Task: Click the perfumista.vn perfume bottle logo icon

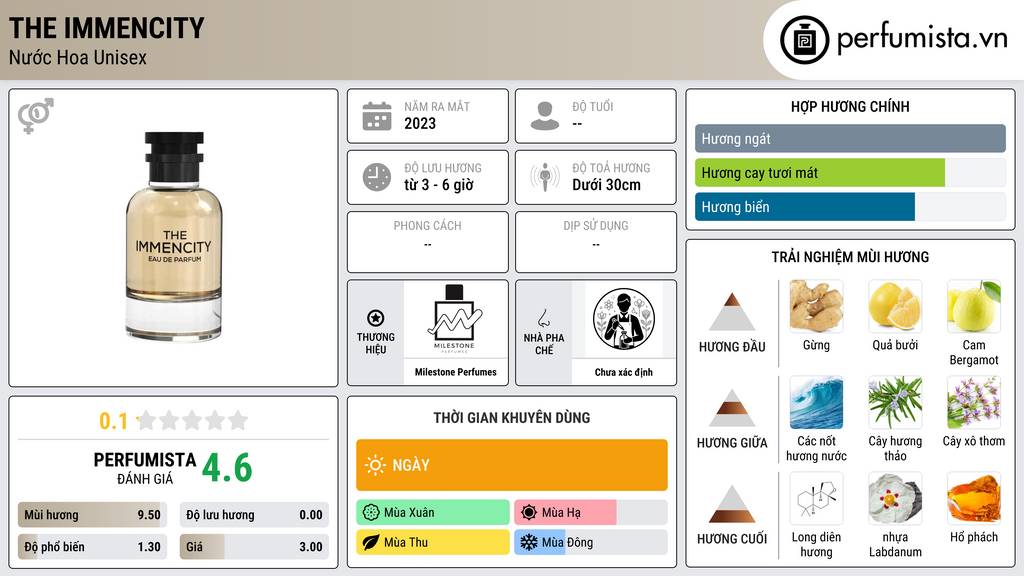Action: [x=804, y=40]
